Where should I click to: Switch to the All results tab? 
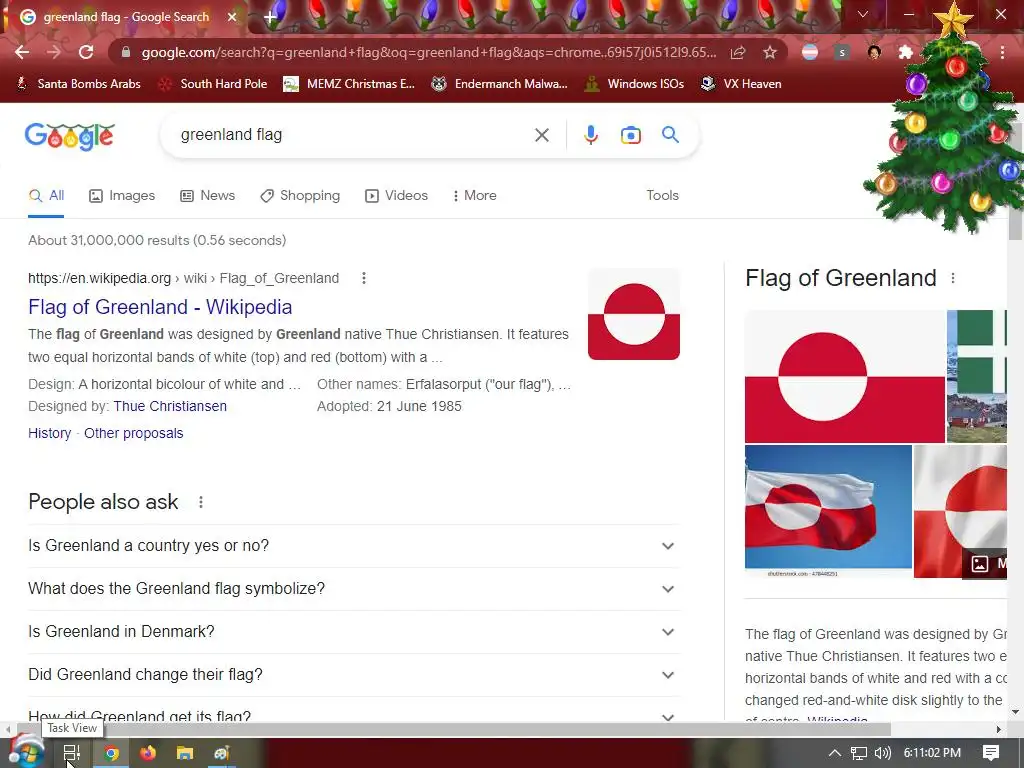pyautogui.click(x=46, y=196)
